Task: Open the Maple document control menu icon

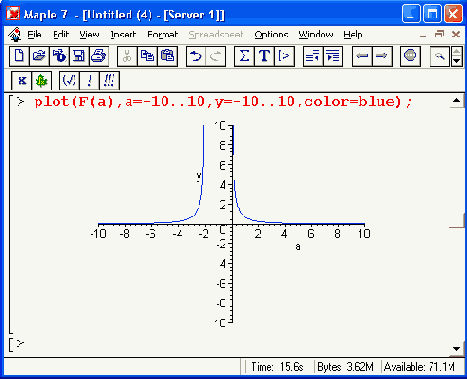Action: point(15,34)
